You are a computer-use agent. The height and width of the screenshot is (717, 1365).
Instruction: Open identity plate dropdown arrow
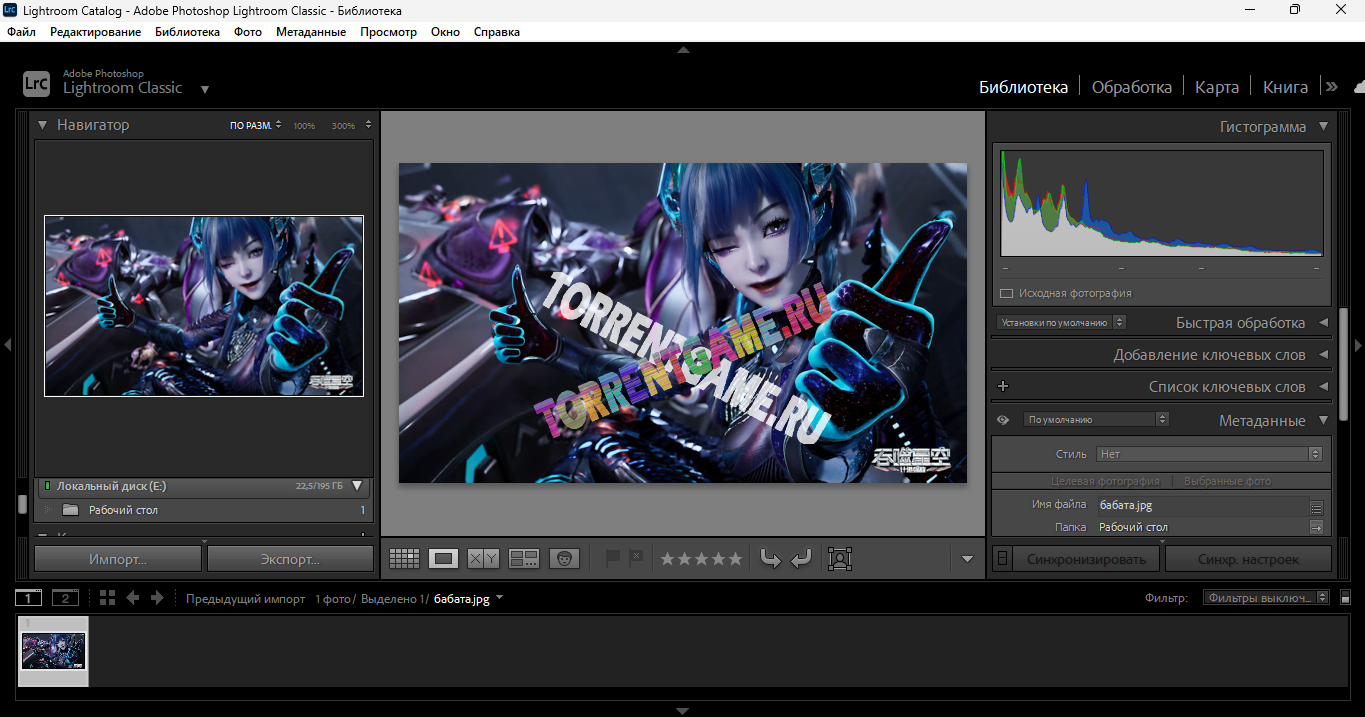point(205,89)
